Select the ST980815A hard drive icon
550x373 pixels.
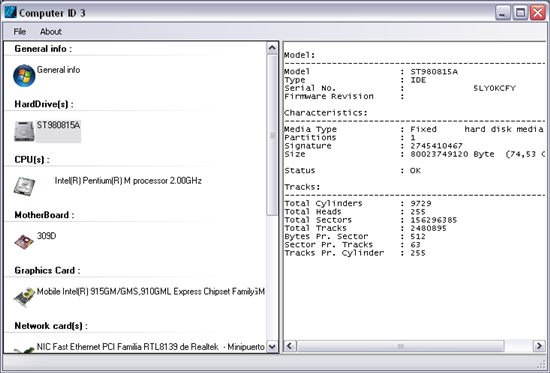(x=24, y=131)
